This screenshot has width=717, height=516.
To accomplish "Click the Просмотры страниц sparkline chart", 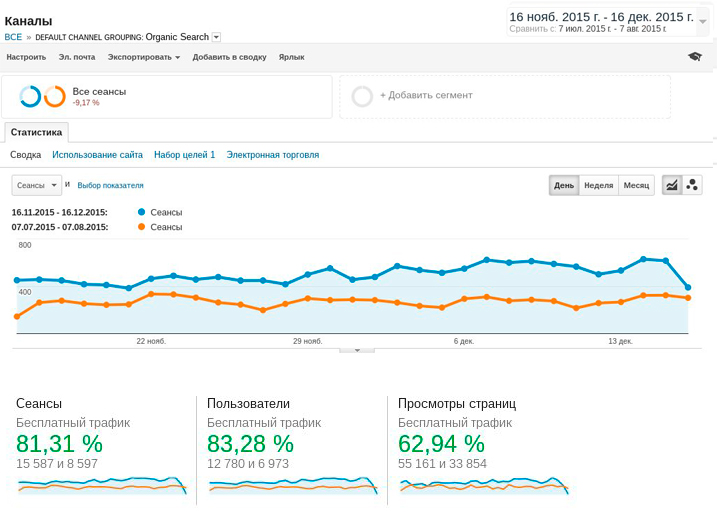I will (484, 486).
